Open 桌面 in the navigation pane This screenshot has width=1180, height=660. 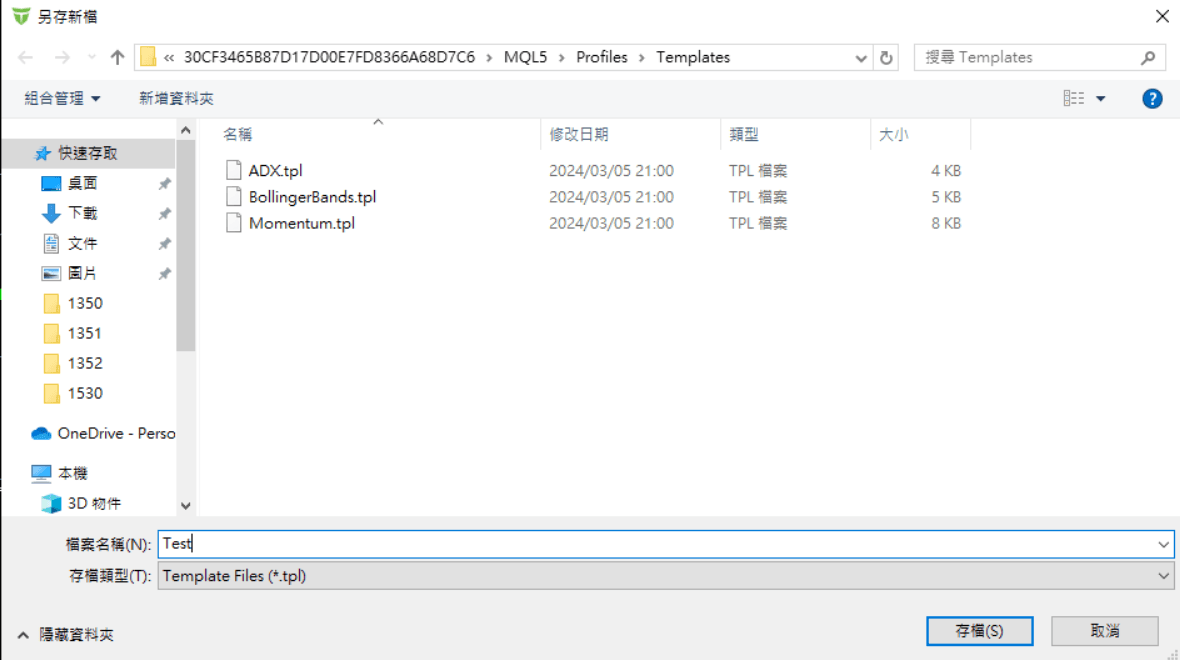[x=82, y=184]
